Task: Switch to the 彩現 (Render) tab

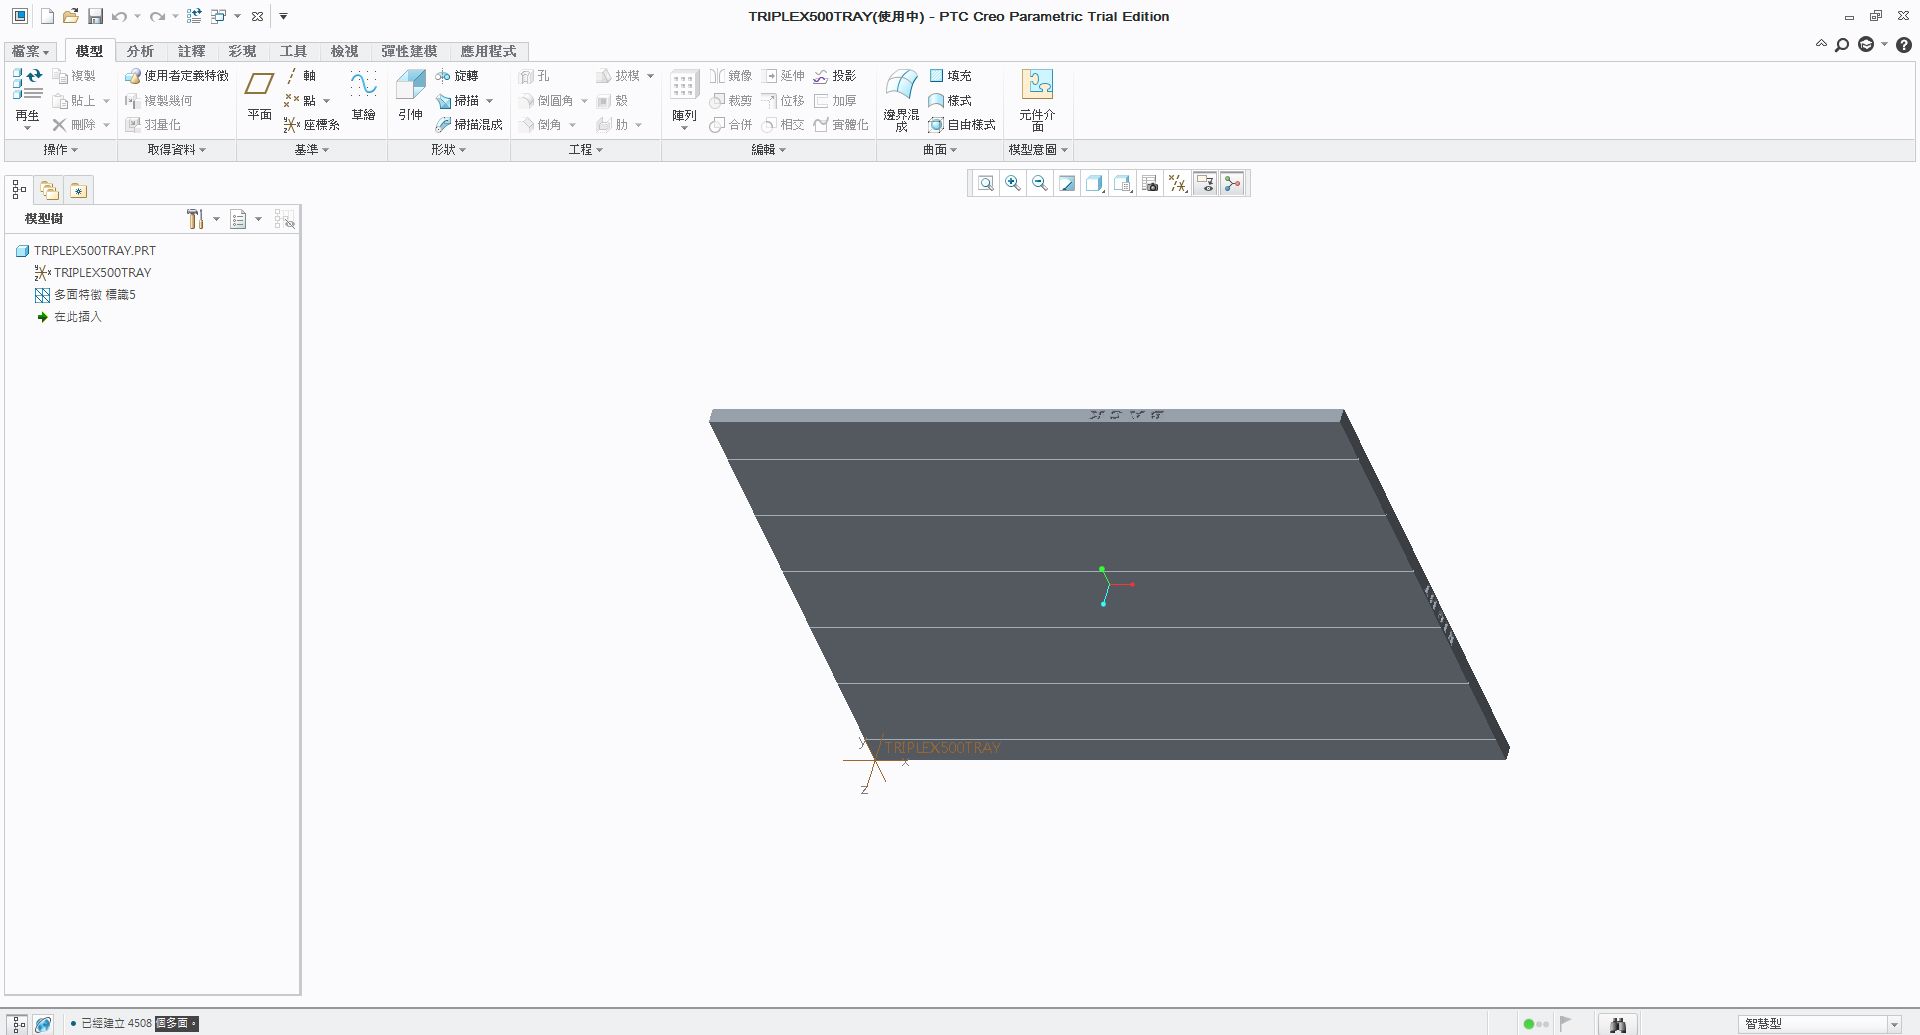Action: click(x=242, y=51)
